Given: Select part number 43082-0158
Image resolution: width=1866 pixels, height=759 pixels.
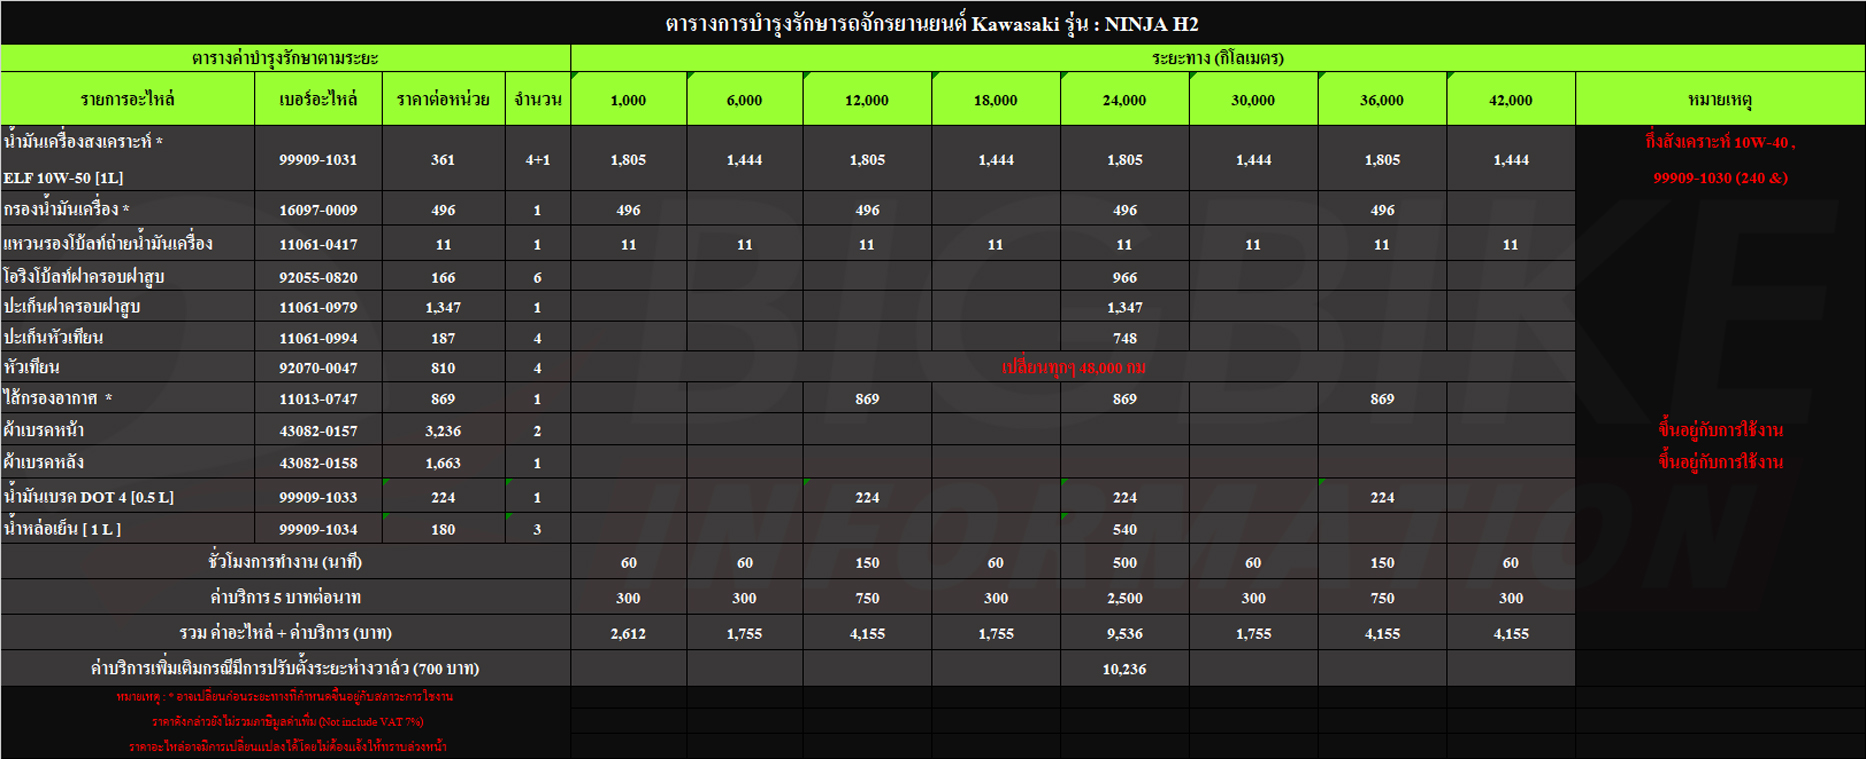Looking at the screenshot, I should tap(318, 463).
